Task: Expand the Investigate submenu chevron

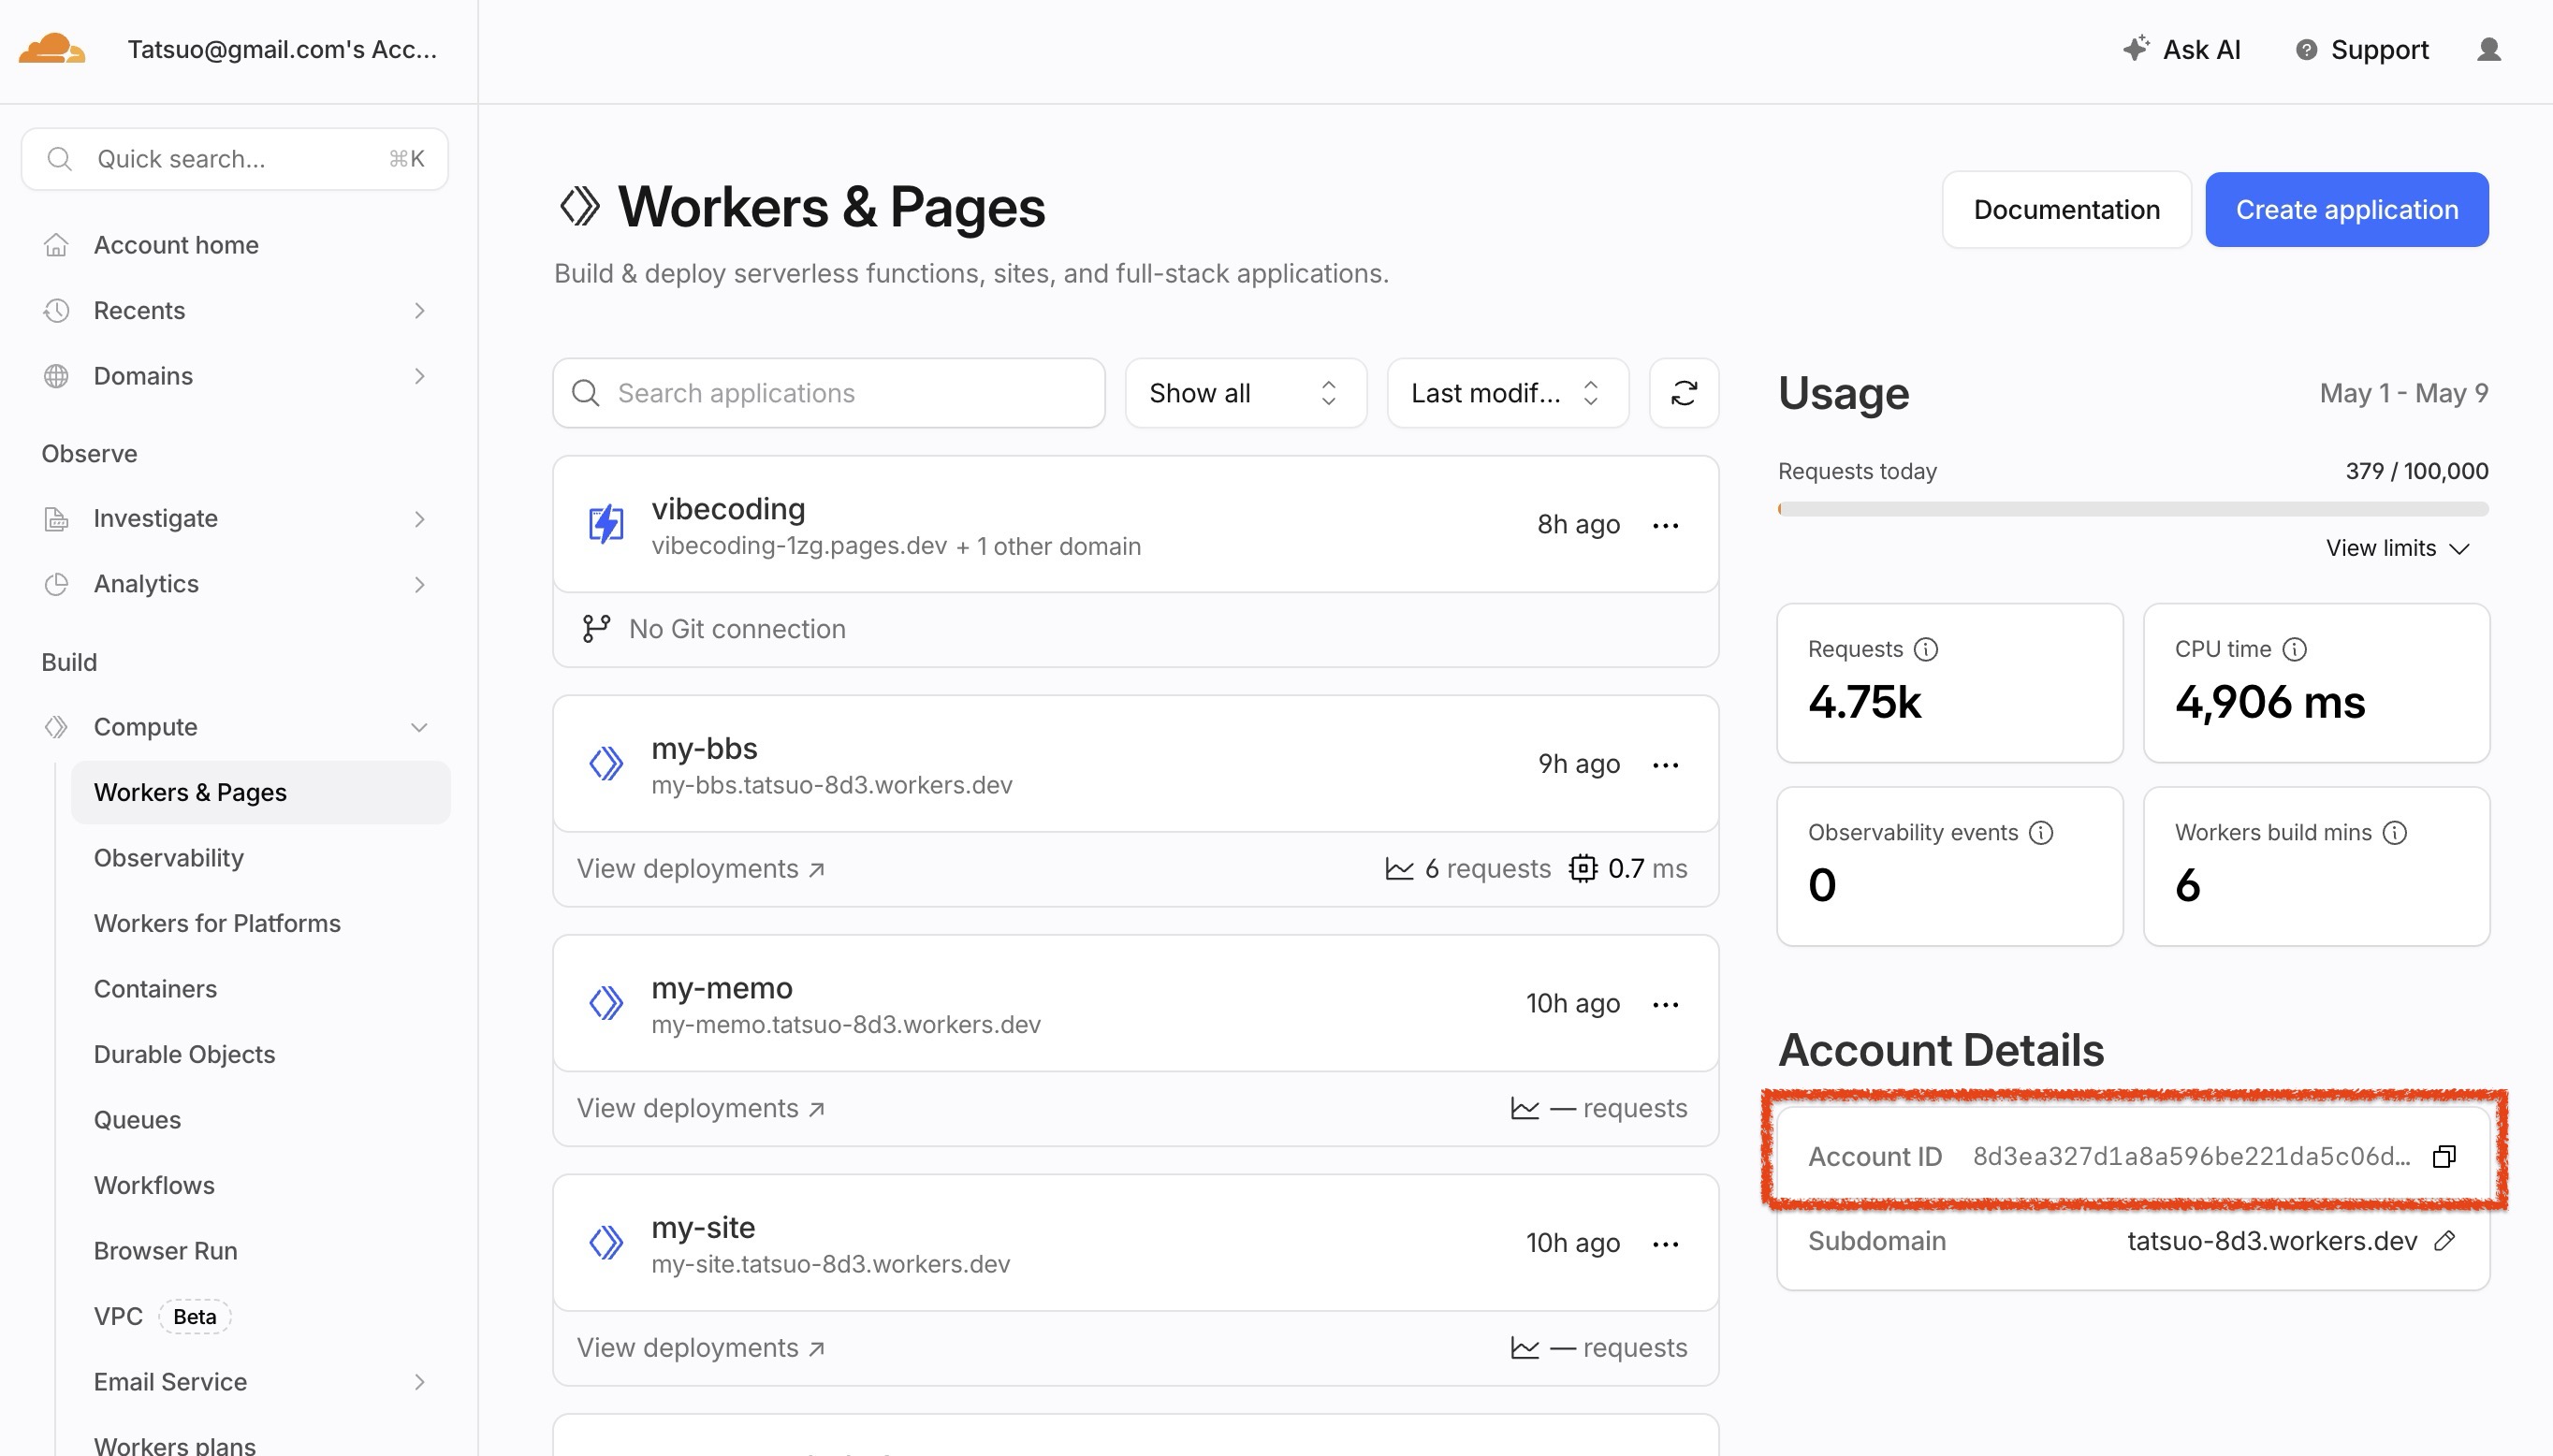Action: 419,519
